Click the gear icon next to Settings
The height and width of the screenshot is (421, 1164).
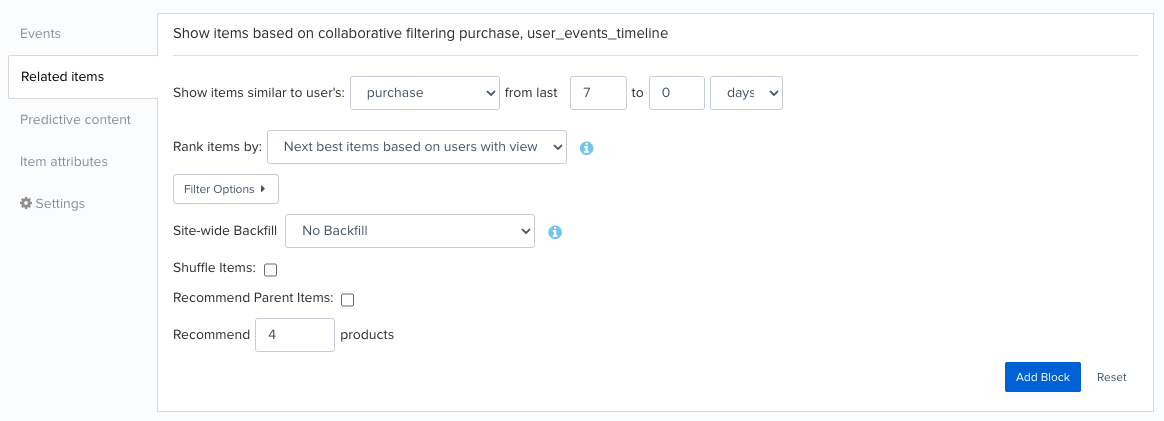click(x=26, y=203)
